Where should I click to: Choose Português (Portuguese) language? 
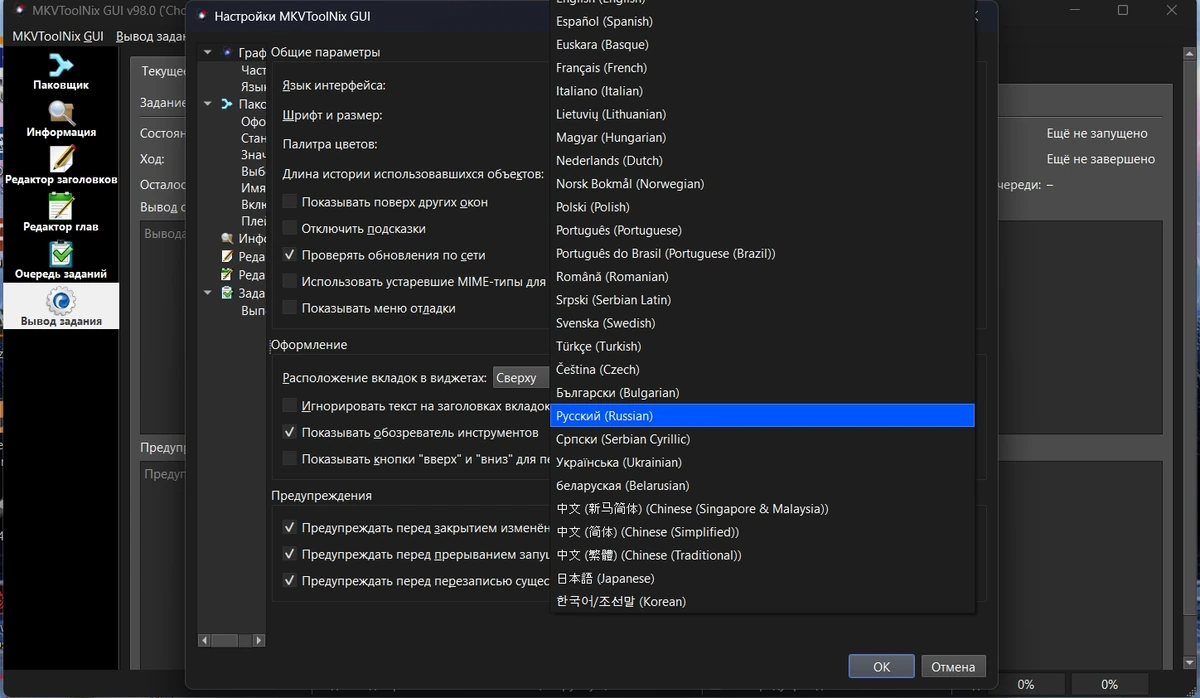pos(762,230)
